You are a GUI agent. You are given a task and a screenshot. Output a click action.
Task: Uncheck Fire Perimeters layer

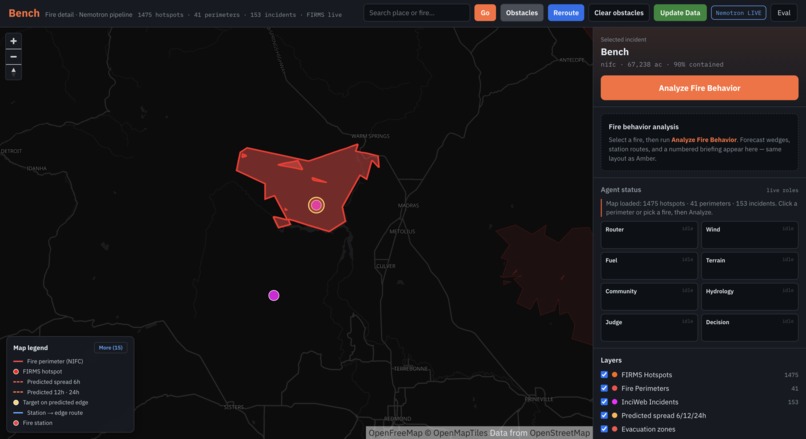(604, 388)
